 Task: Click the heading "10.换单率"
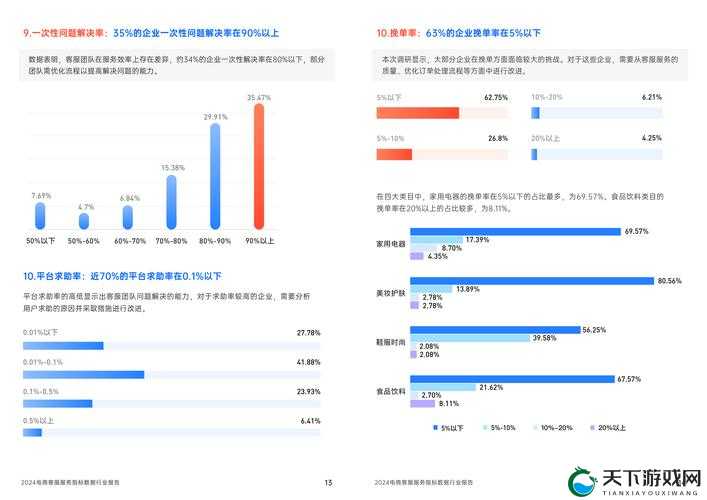coord(397,33)
